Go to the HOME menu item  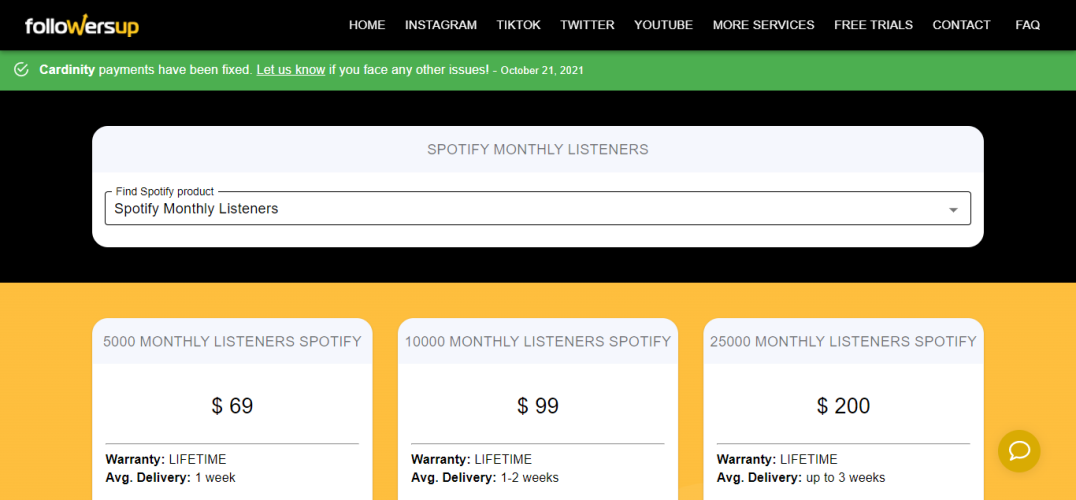pos(367,25)
